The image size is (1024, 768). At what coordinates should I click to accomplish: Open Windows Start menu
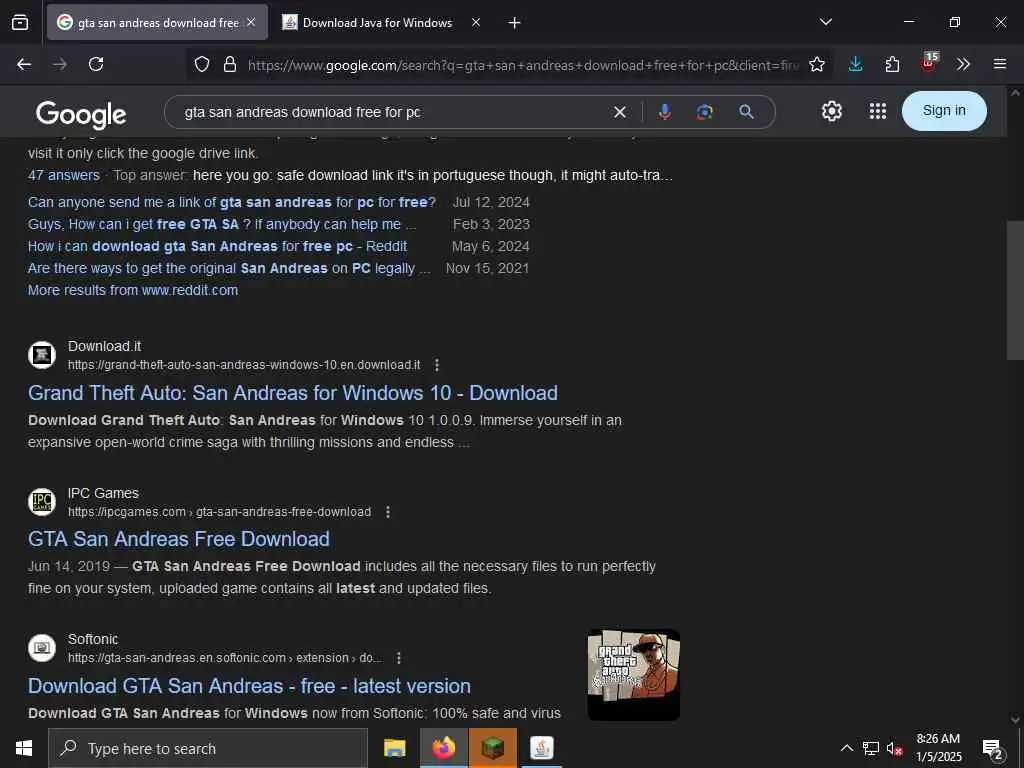(24, 748)
